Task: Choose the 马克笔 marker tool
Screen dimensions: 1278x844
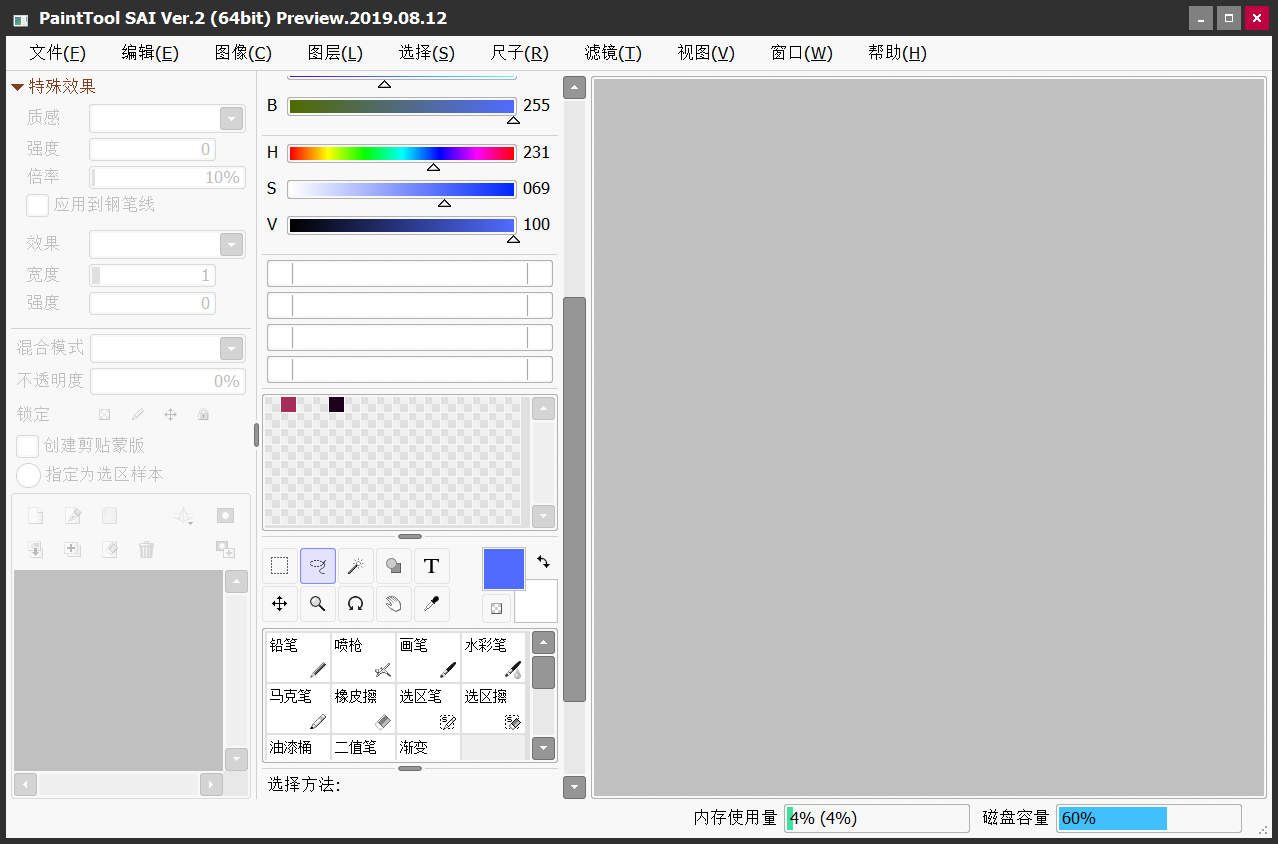Action: (298, 708)
